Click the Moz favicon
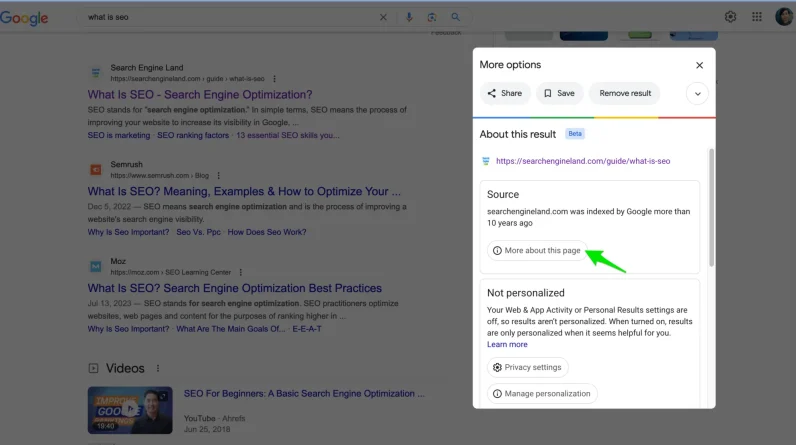 pos(95,266)
